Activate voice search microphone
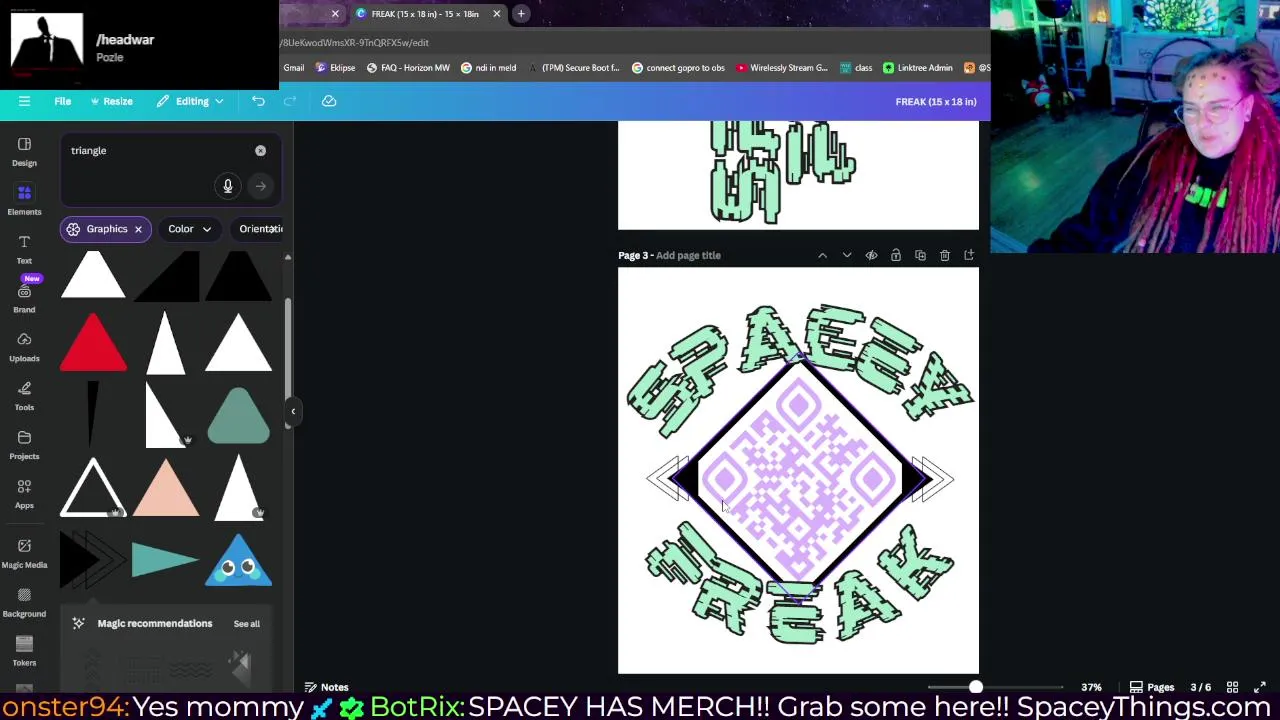 (x=228, y=186)
